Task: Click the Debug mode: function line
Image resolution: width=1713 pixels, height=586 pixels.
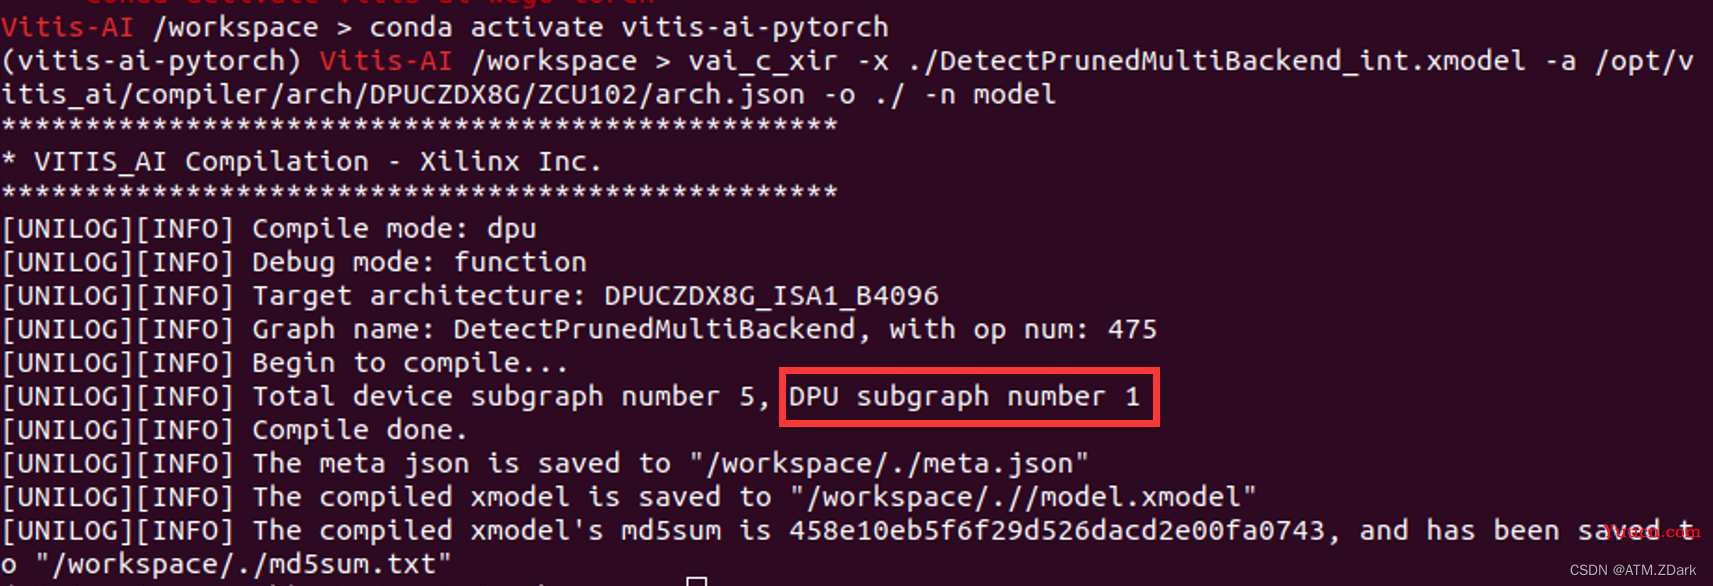Action: [x=294, y=262]
